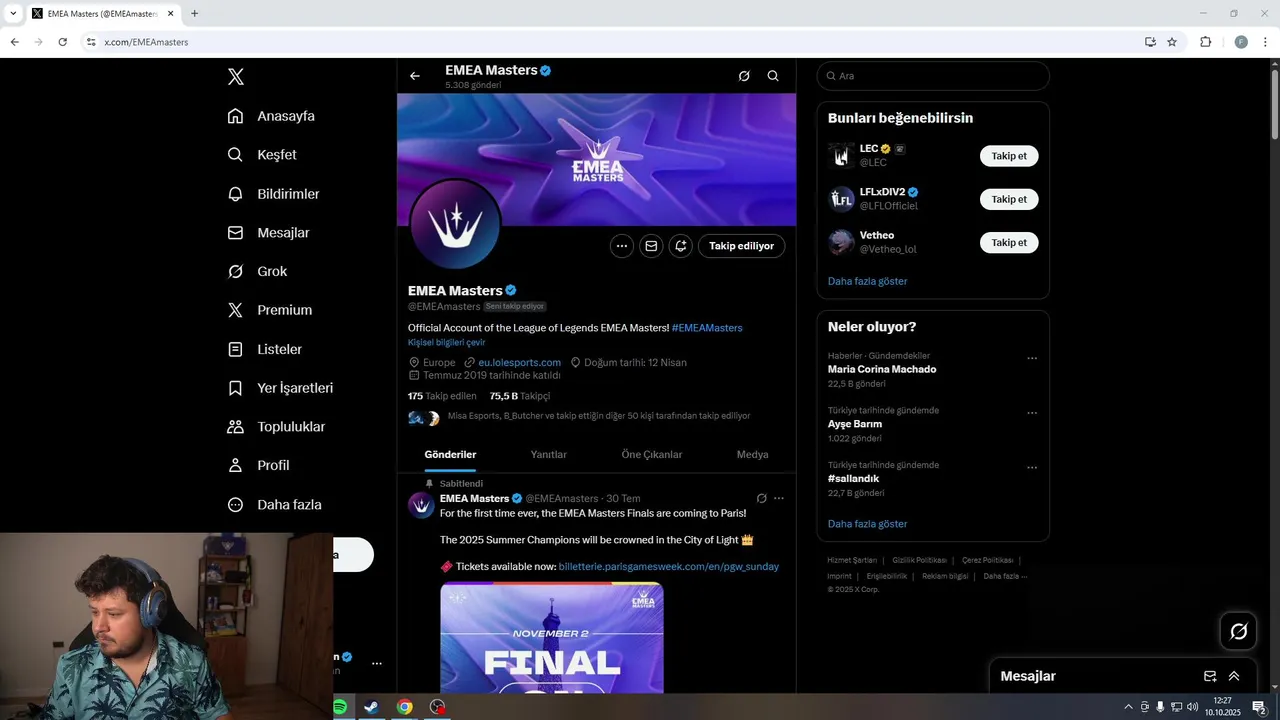Click Takip ediliyor following button
1280x720 pixels.
coord(742,246)
